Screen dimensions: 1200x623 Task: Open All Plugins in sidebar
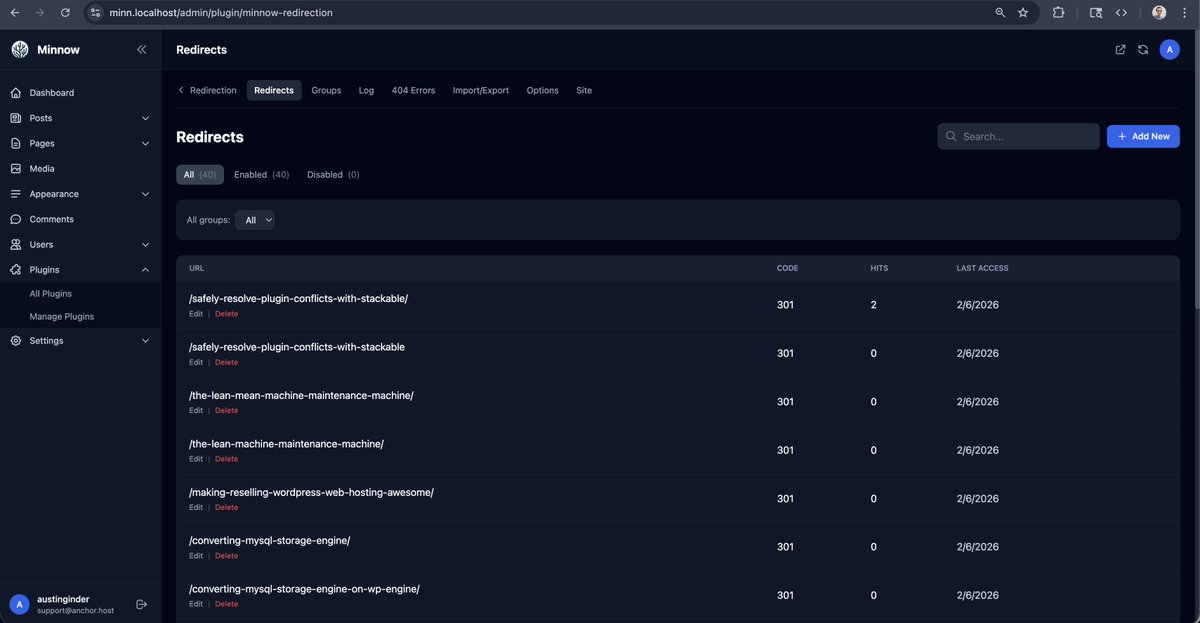tap(51, 294)
